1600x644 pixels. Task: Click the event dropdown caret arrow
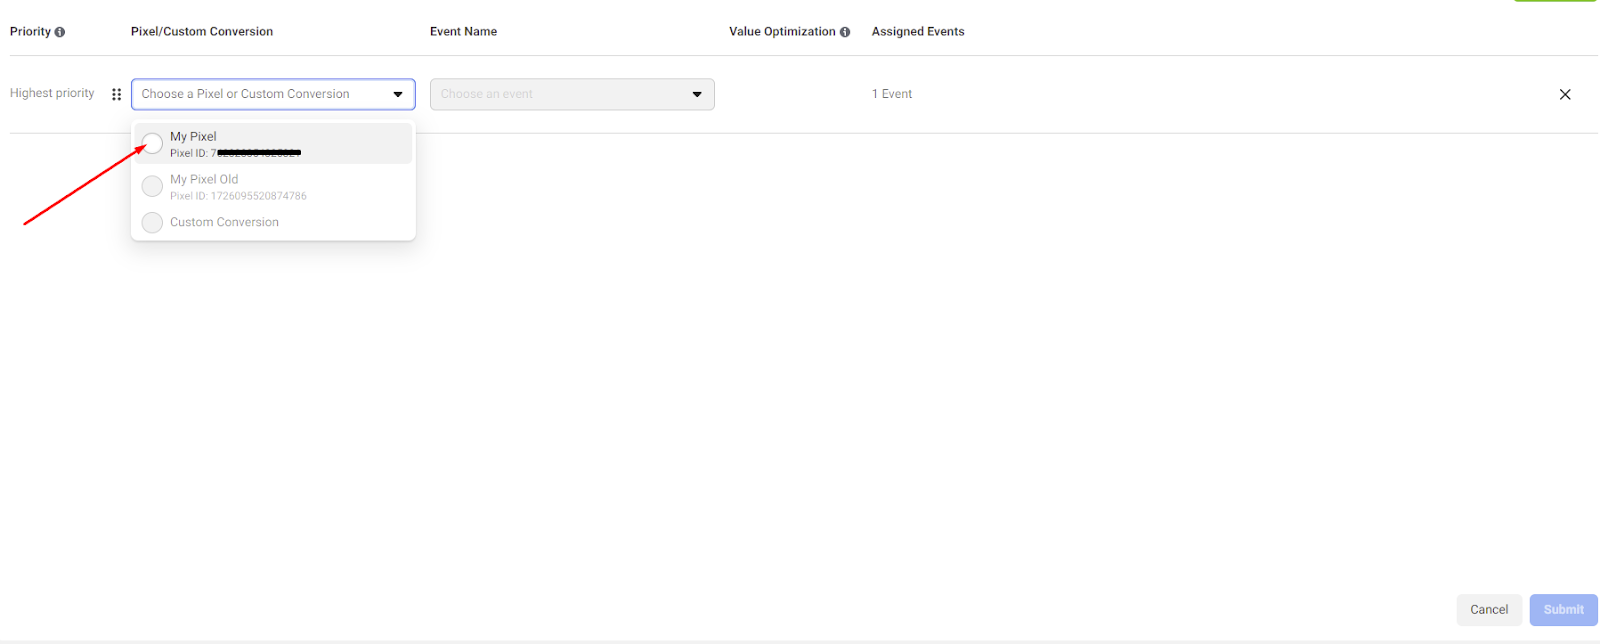(697, 94)
